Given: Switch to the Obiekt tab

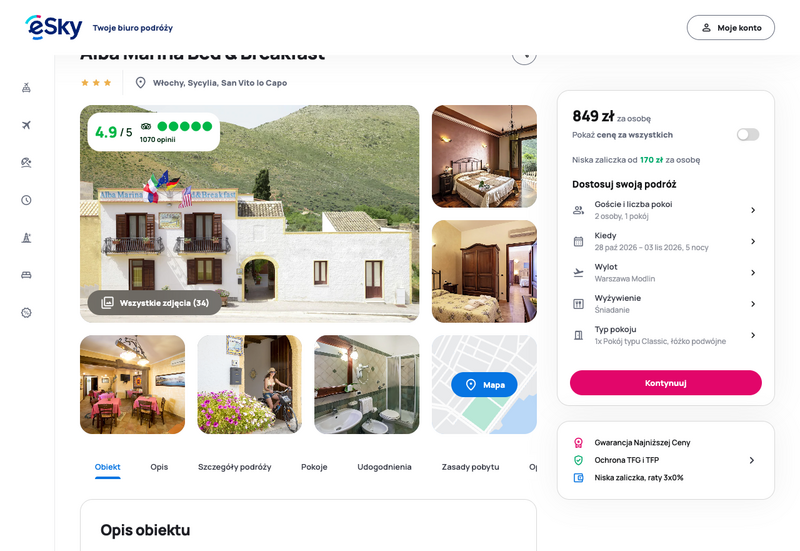Looking at the screenshot, I should tap(108, 467).
